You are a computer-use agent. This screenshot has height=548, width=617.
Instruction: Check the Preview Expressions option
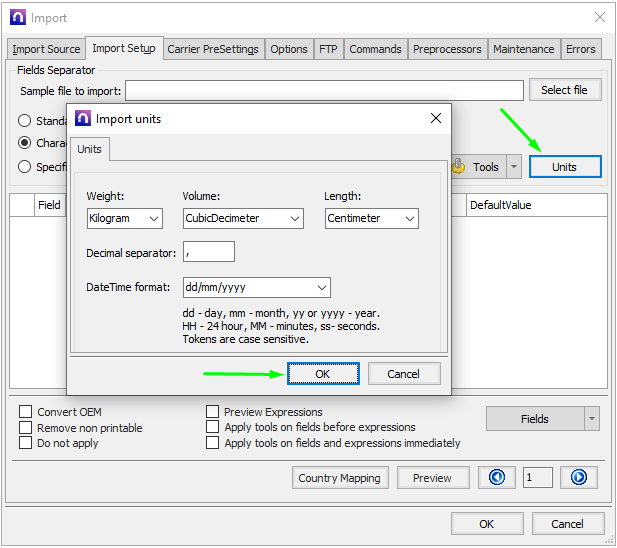[x=213, y=412]
